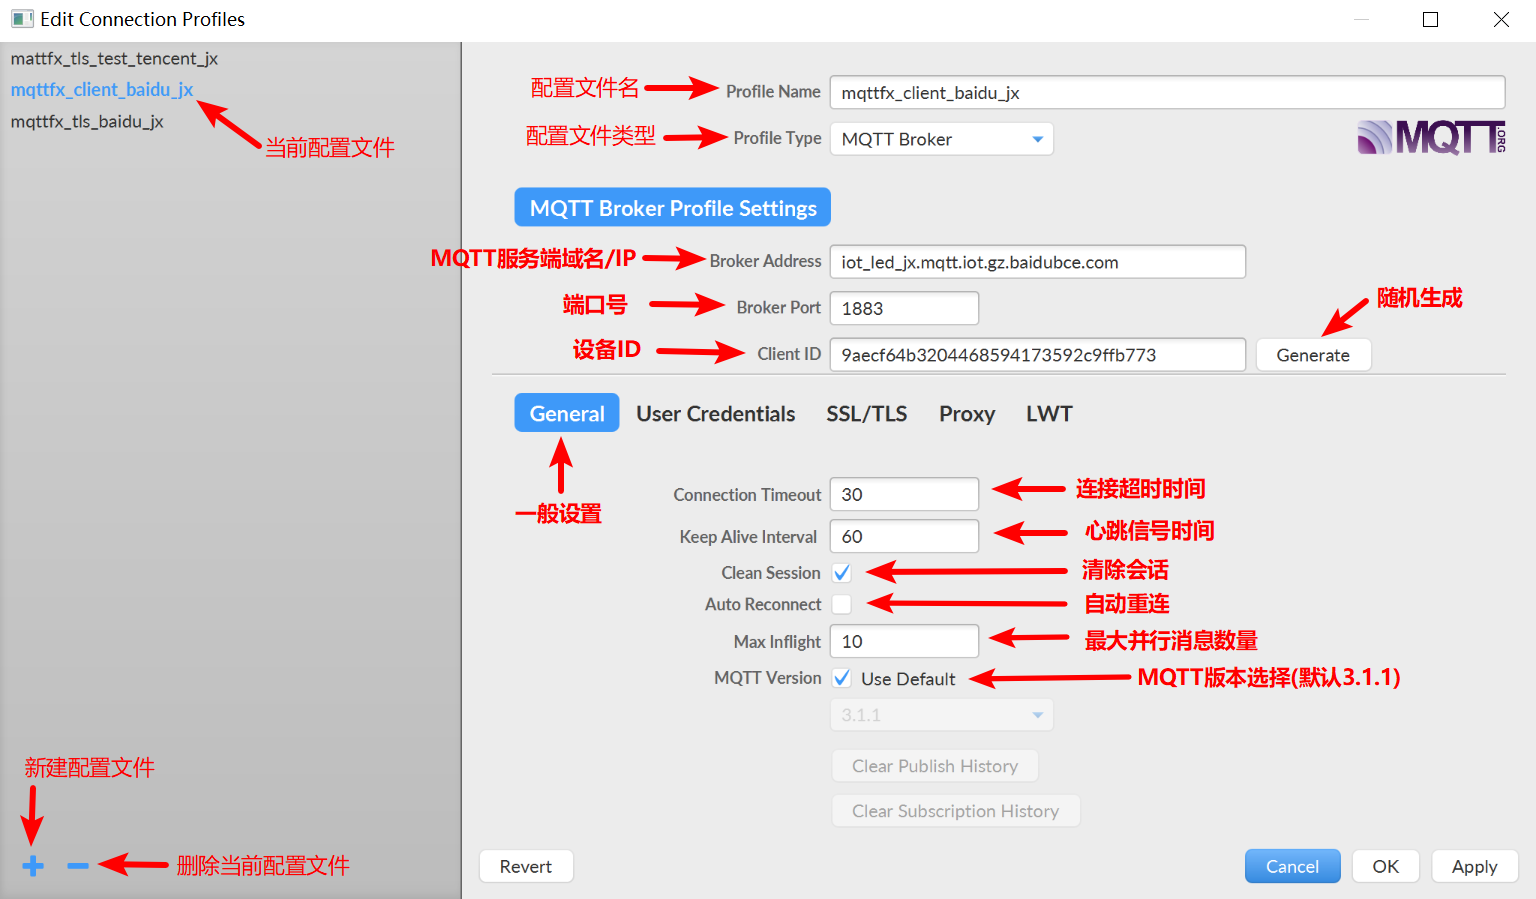This screenshot has height=899, width=1536.
Task: Generate a new Client ID
Action: (1313, 354)
